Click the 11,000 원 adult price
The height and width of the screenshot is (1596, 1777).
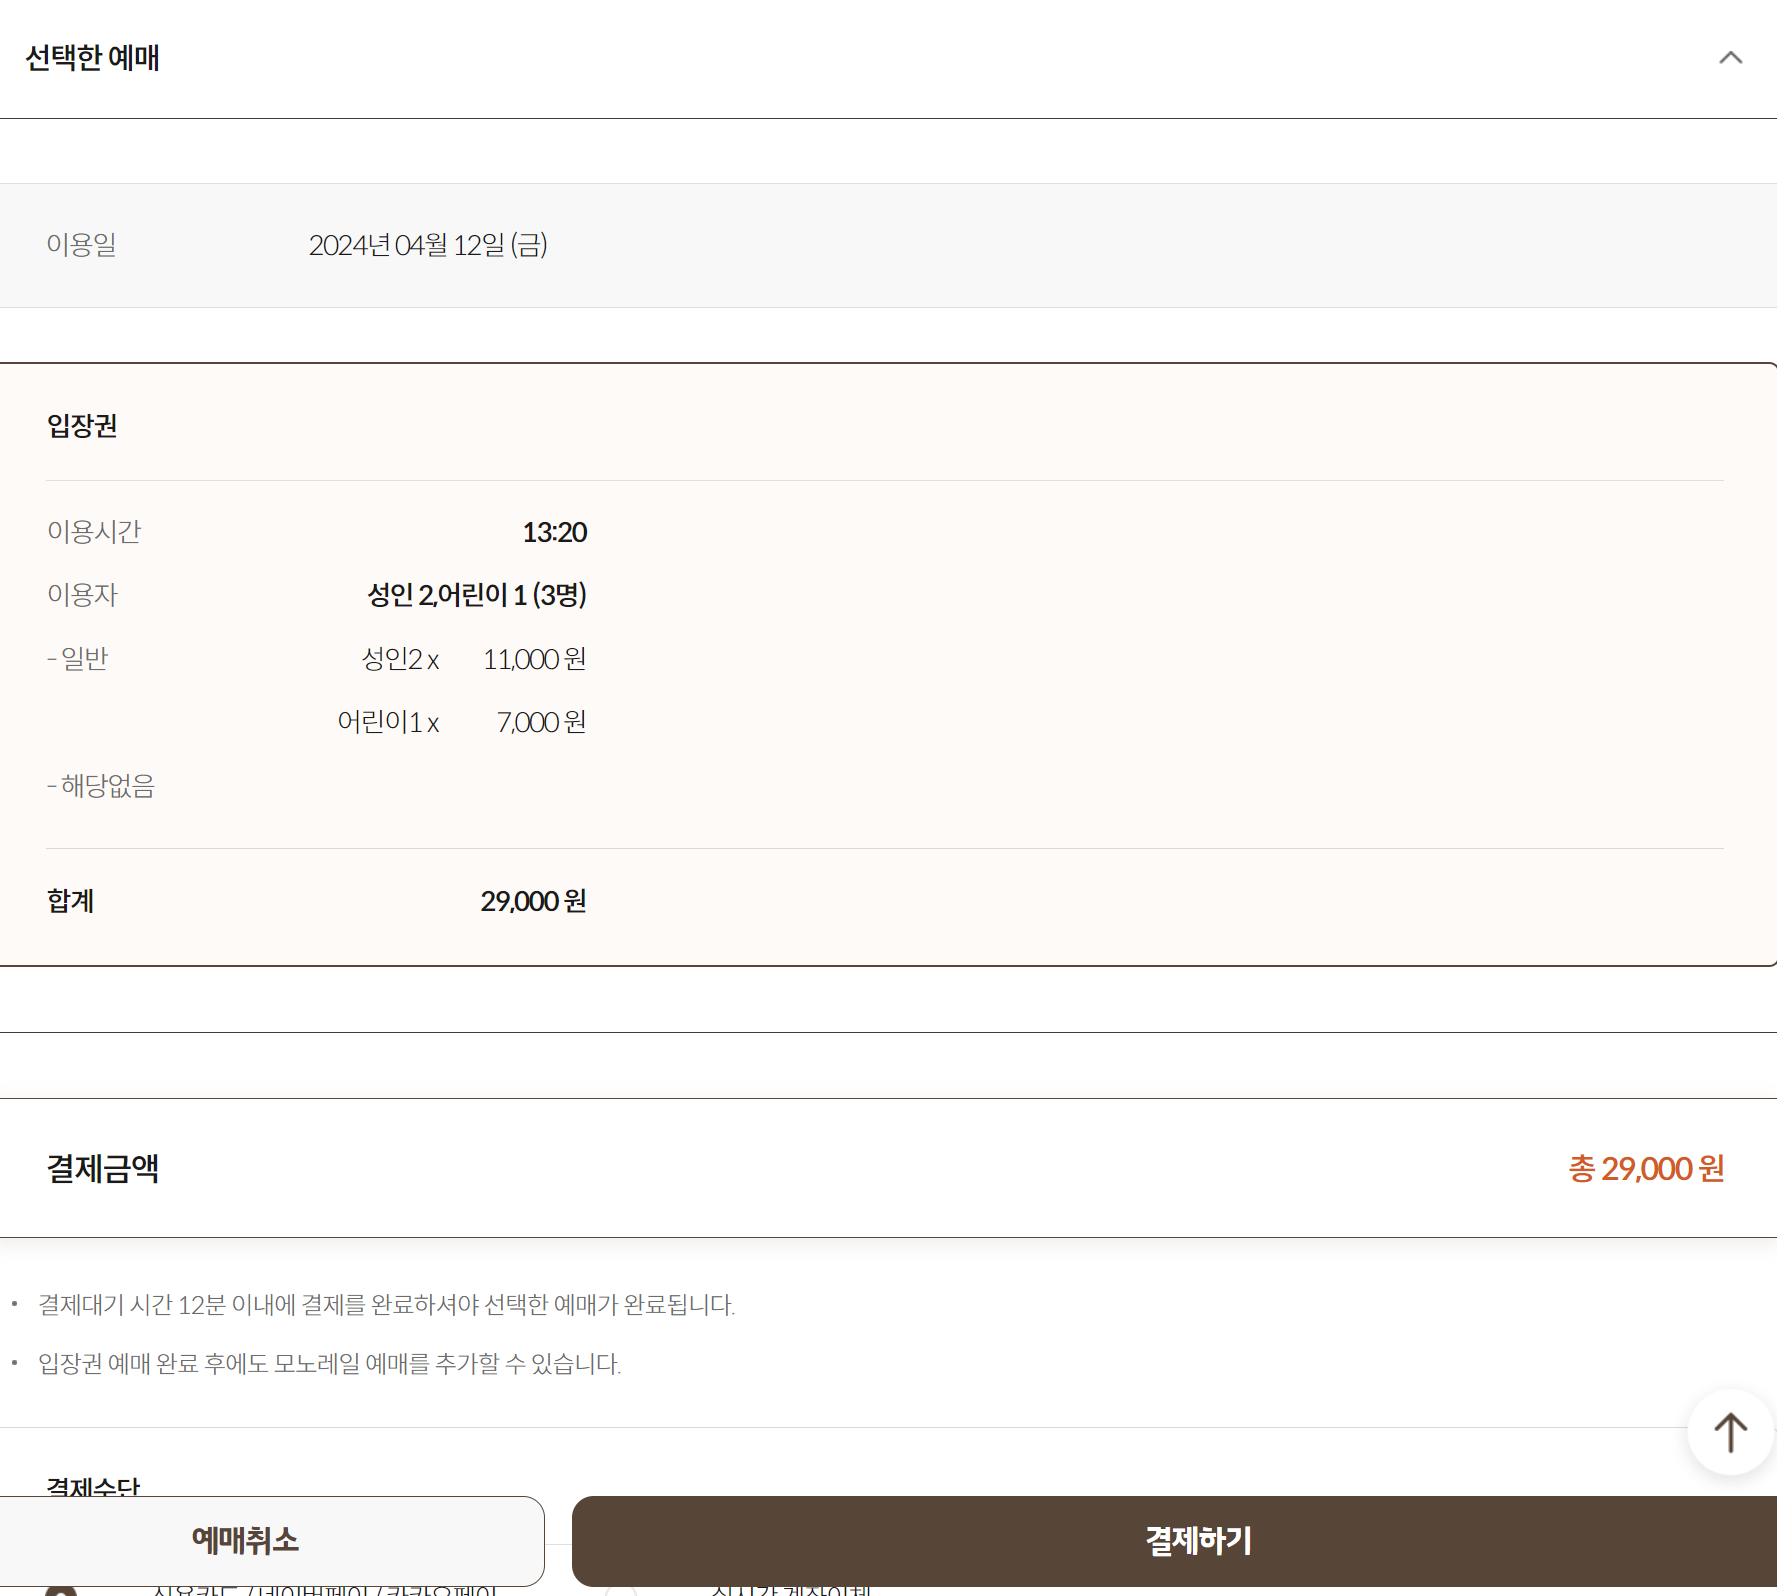click(x=535, y=659)
